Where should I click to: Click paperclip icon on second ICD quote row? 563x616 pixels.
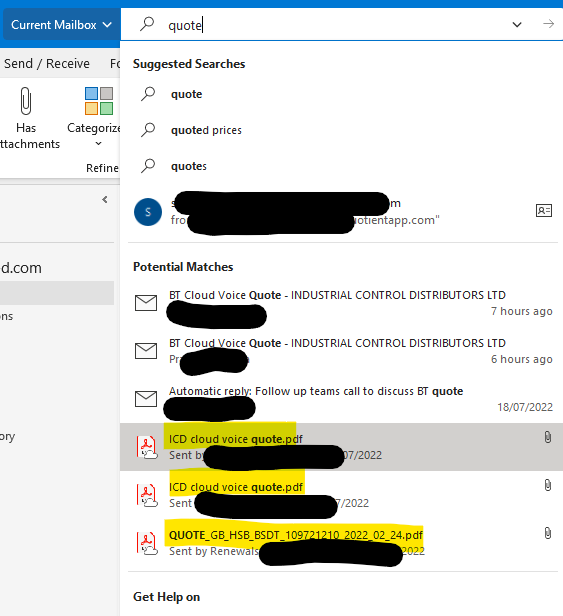pyautogui.click(x=548, y=485)
